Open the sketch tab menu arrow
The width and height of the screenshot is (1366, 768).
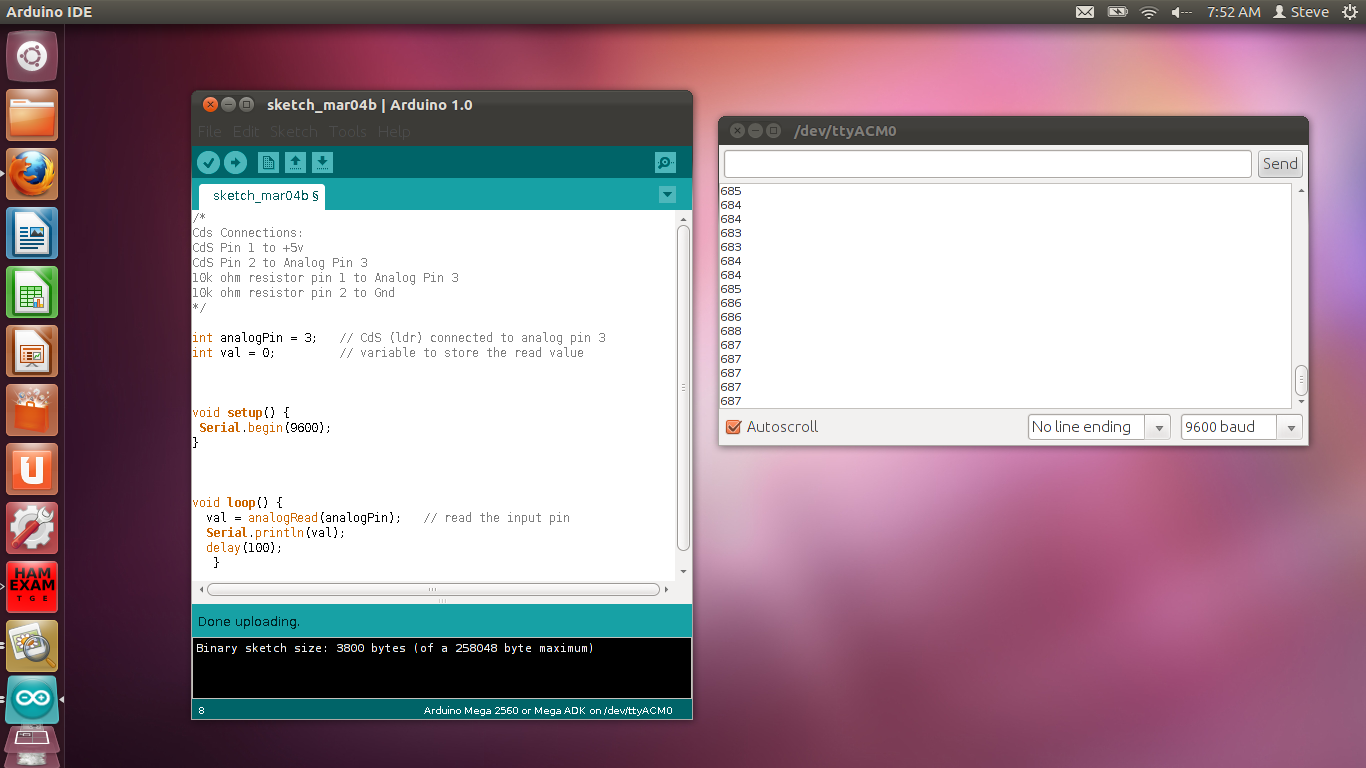click(667, 195)
